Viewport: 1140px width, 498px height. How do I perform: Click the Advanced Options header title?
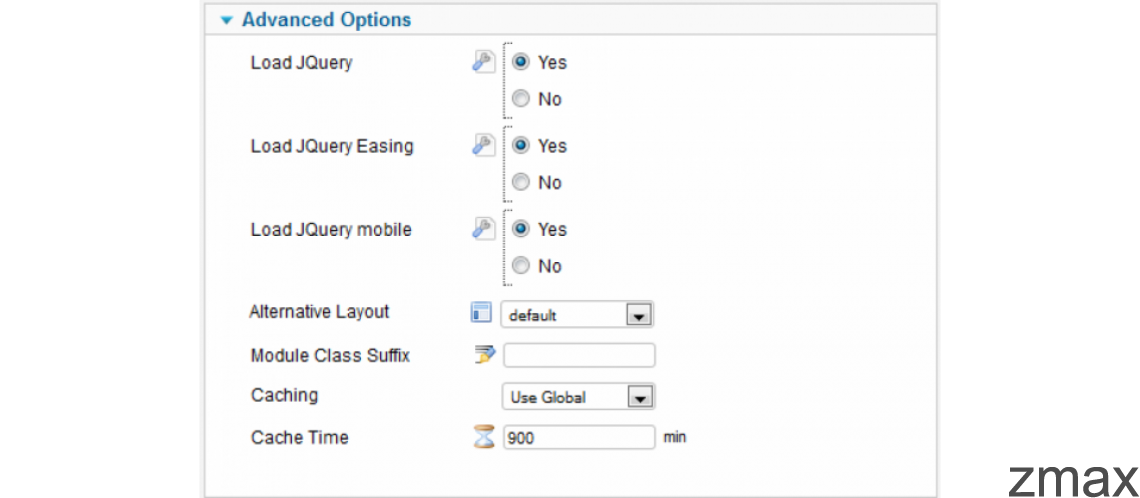[x=326, y=20]
